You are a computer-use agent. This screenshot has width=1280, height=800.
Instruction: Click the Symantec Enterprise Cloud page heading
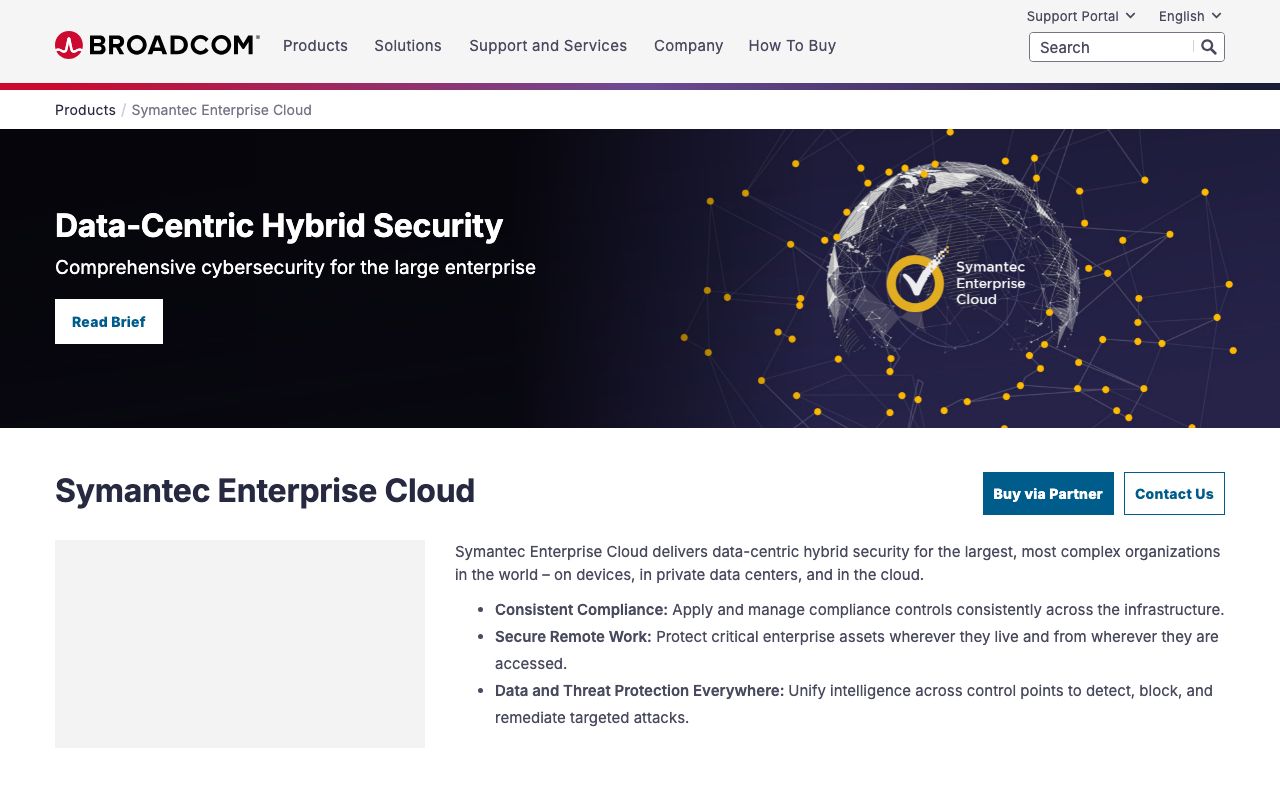tap(265, 491)
